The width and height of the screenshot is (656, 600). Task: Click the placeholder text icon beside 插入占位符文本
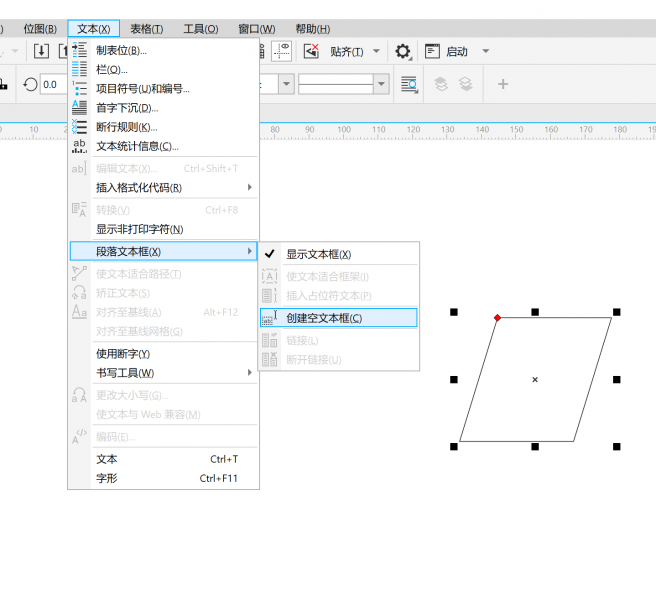269,295
